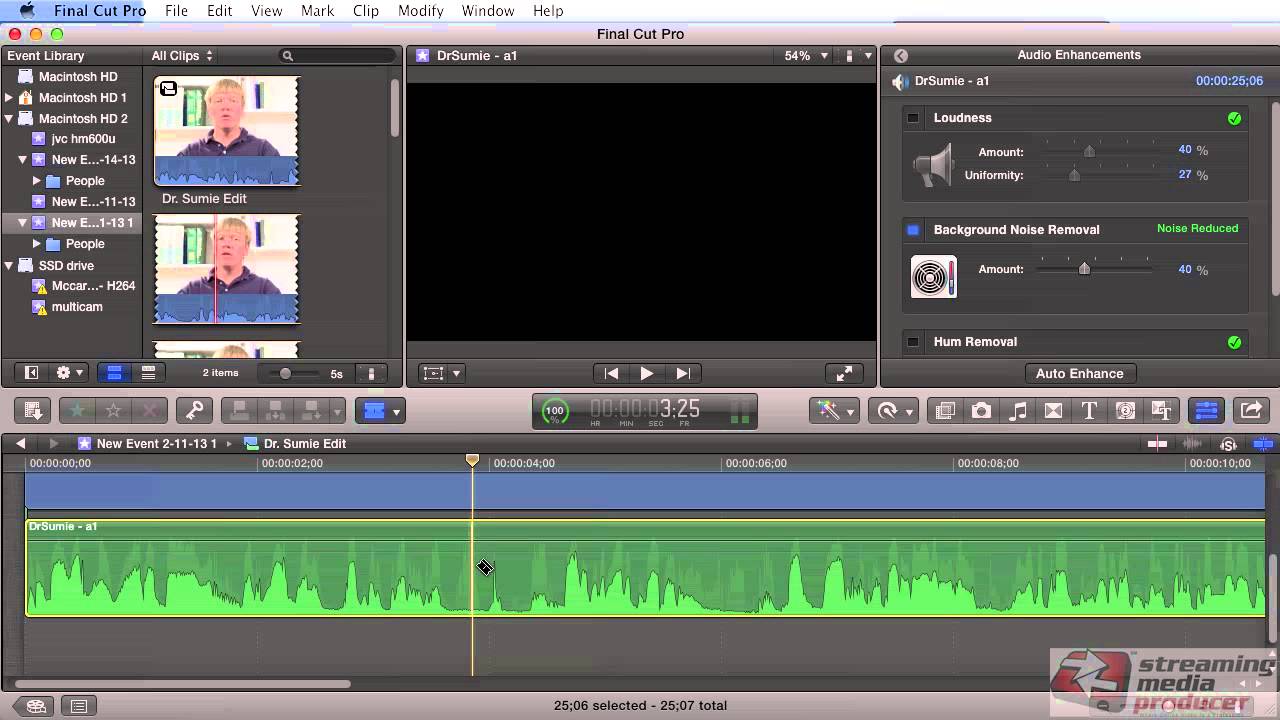This screenshot has width=1280, height=720.
Task: Open the Enhancements magic wand menu
Action: (834, 410)
